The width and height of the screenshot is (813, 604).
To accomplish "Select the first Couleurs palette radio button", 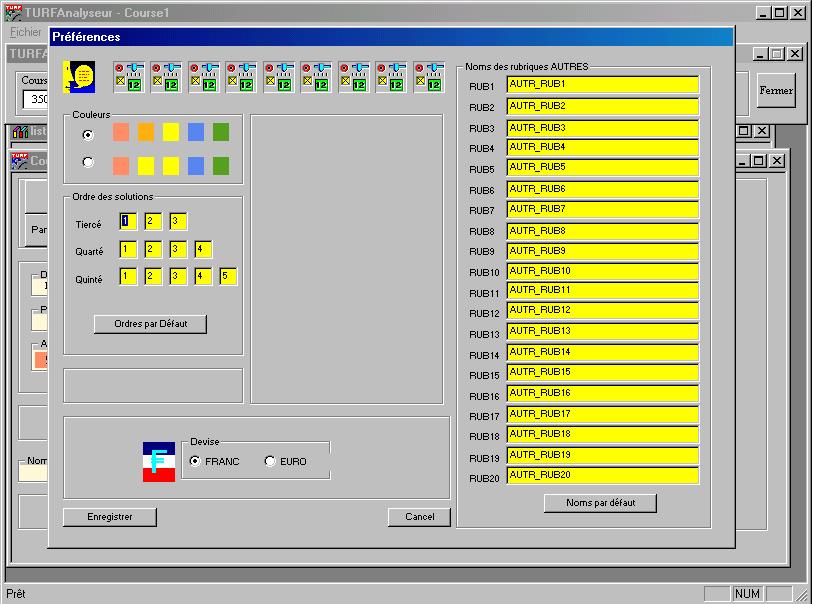I will (88, 135).
